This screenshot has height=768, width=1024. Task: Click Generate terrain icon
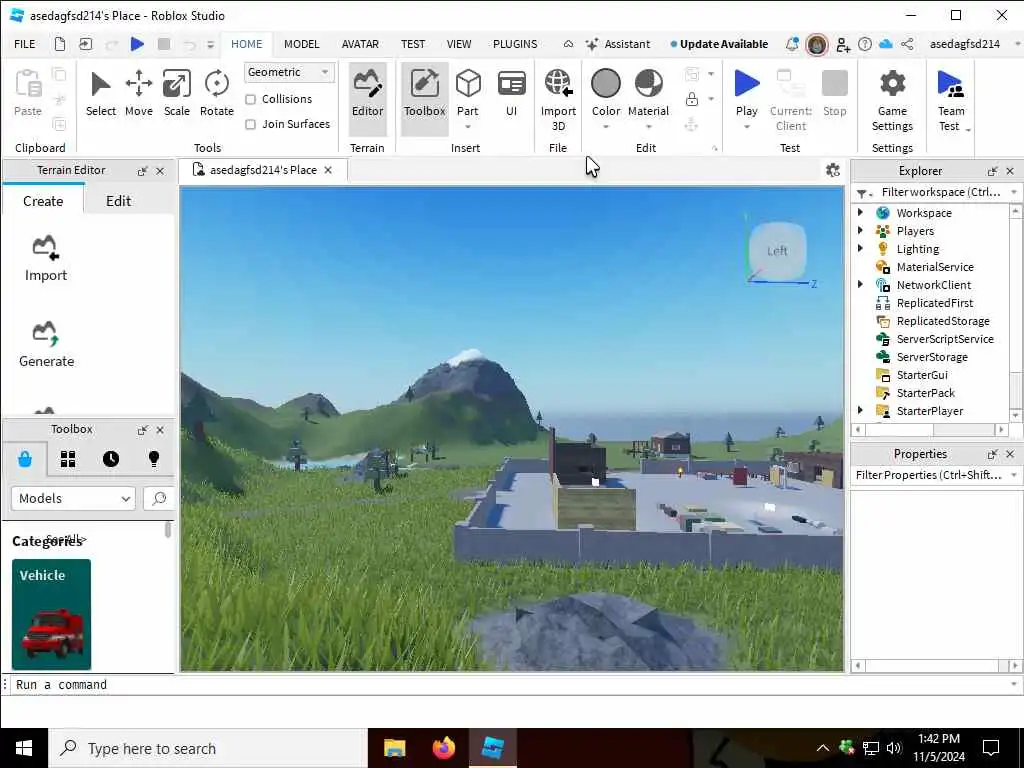pyautogui.click(x=45, y=333)
